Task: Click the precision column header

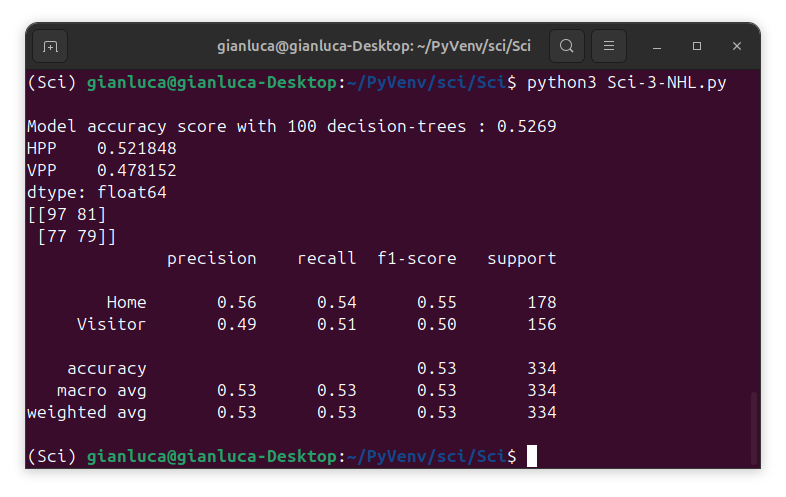Action: pyautogui.click(x=211, y=258)
